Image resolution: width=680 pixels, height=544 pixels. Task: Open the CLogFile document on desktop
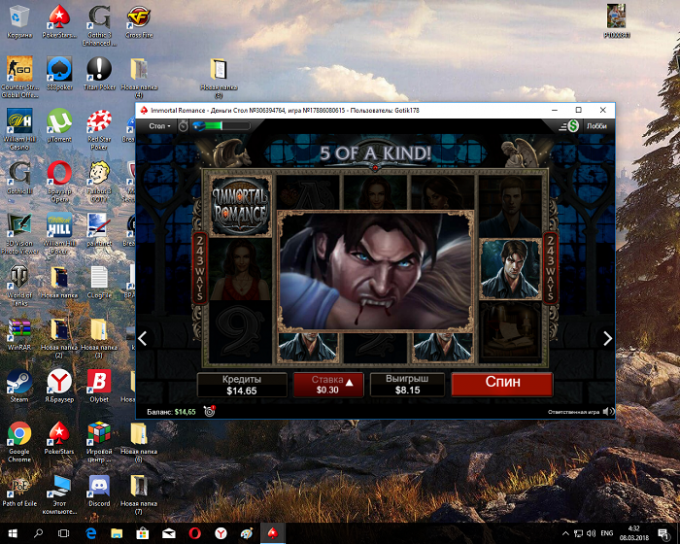pyautogui.click(x=99, y=282)
